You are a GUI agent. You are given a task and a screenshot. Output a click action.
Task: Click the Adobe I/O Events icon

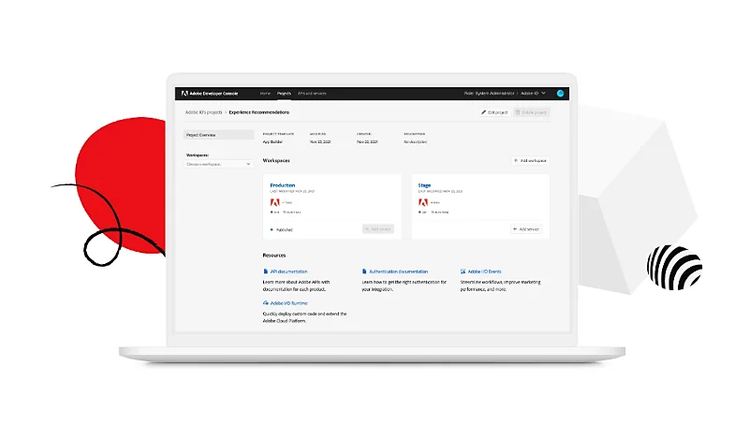pyautogui.click(x=463, y=271)
